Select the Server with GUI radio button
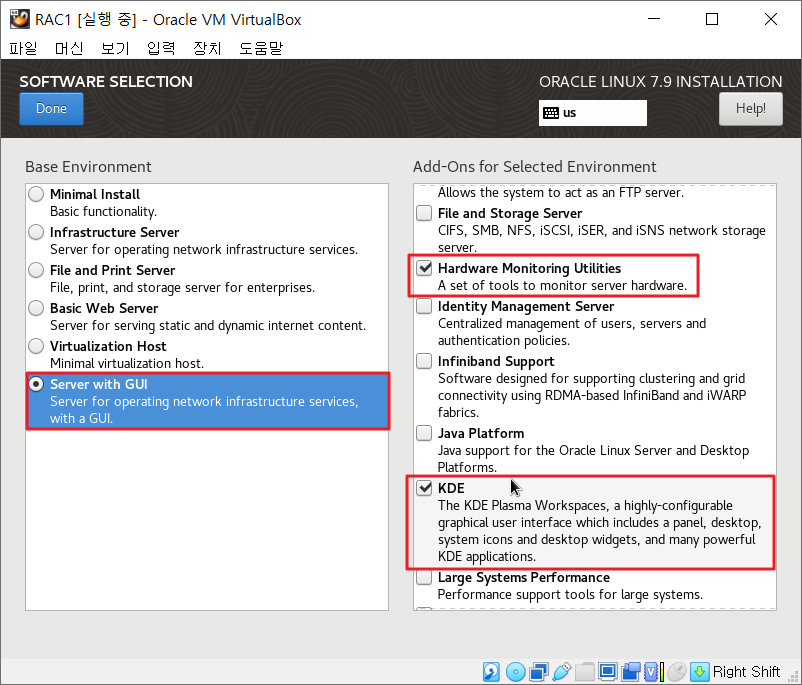The height and width of the screenshot is (685, 802). 36,384
